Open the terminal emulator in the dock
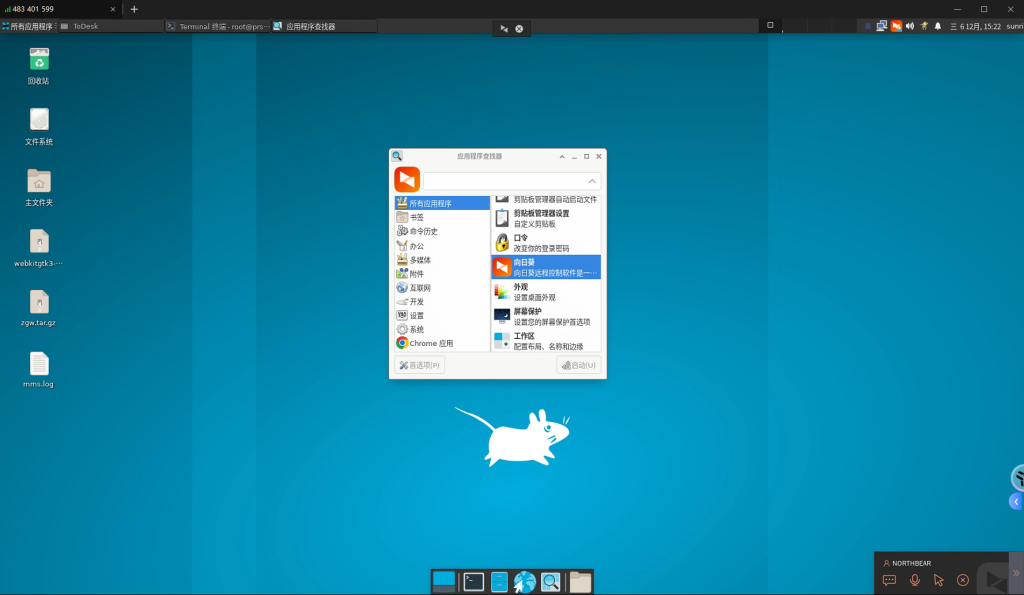Viewport: 1024px width, 595px height. point(474,581)
